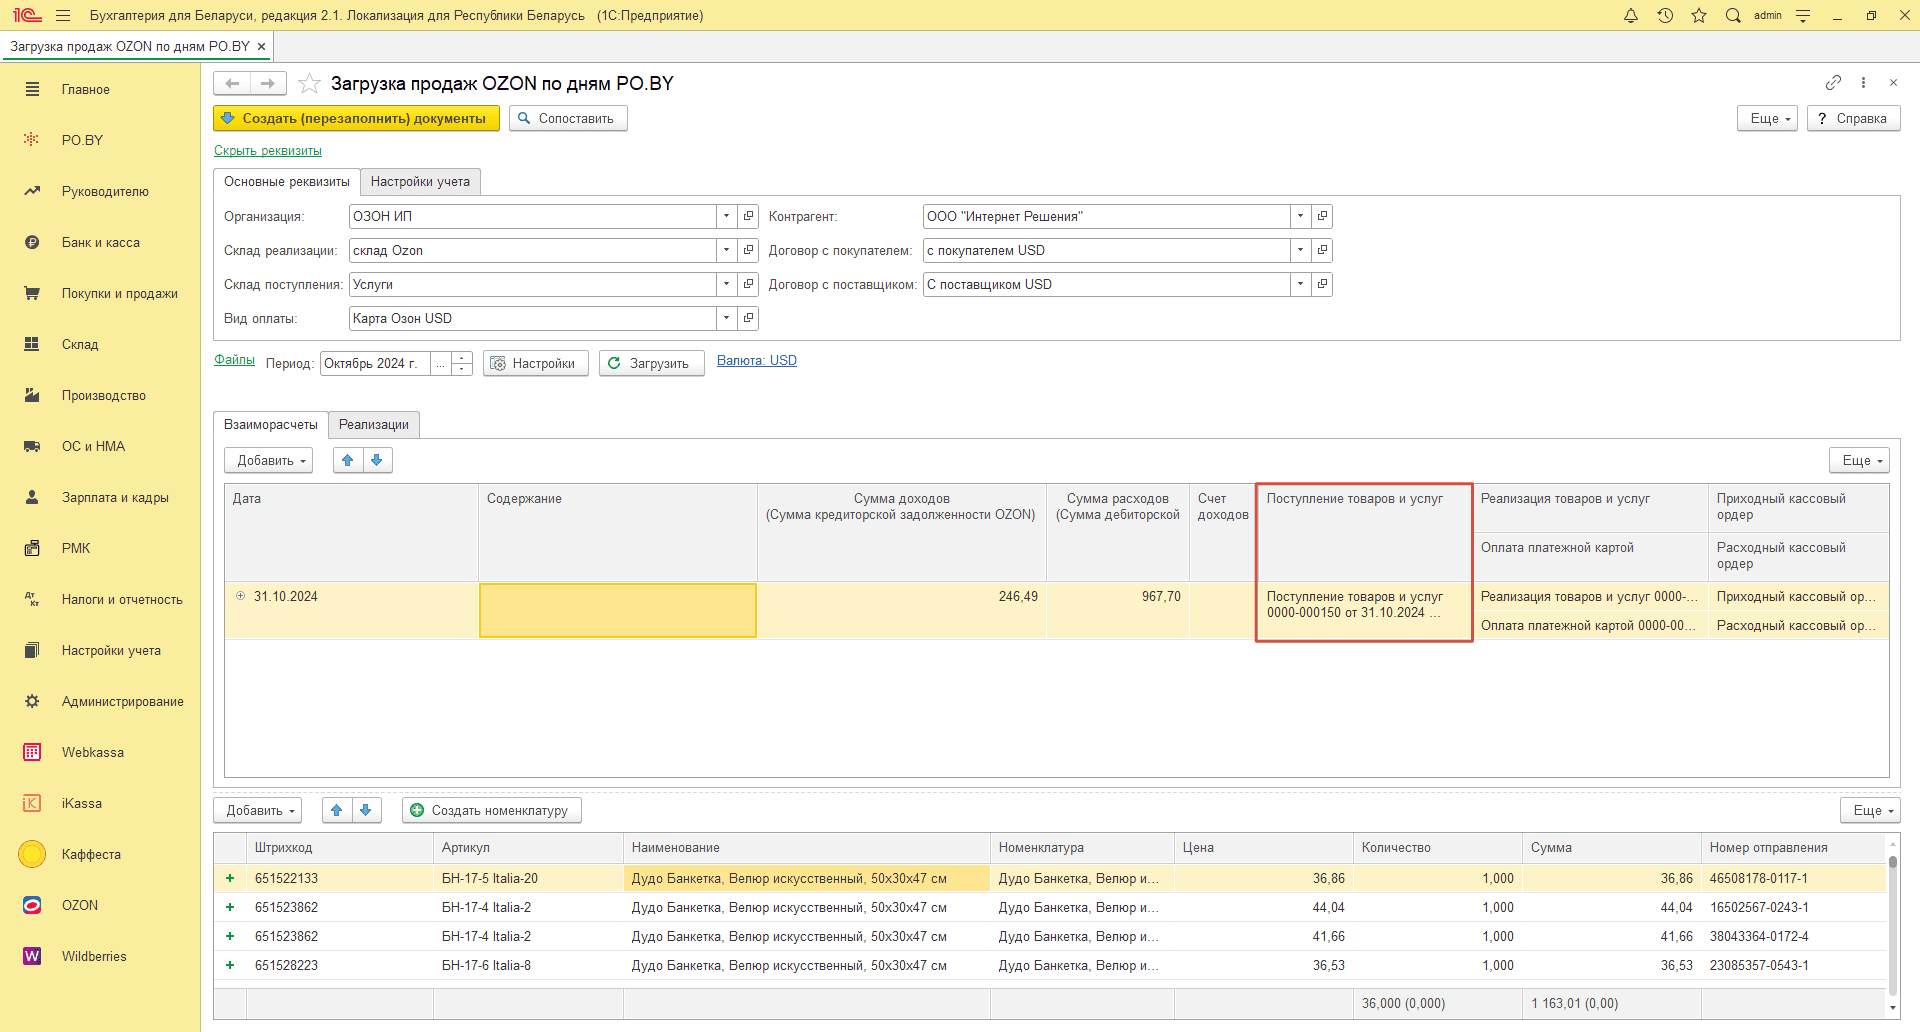Image resolution: width=1920 pixels, height=1032 pixels.
Task: Expand Договор с покупателем dropdown arrow
Action: tap(1300, 250)
